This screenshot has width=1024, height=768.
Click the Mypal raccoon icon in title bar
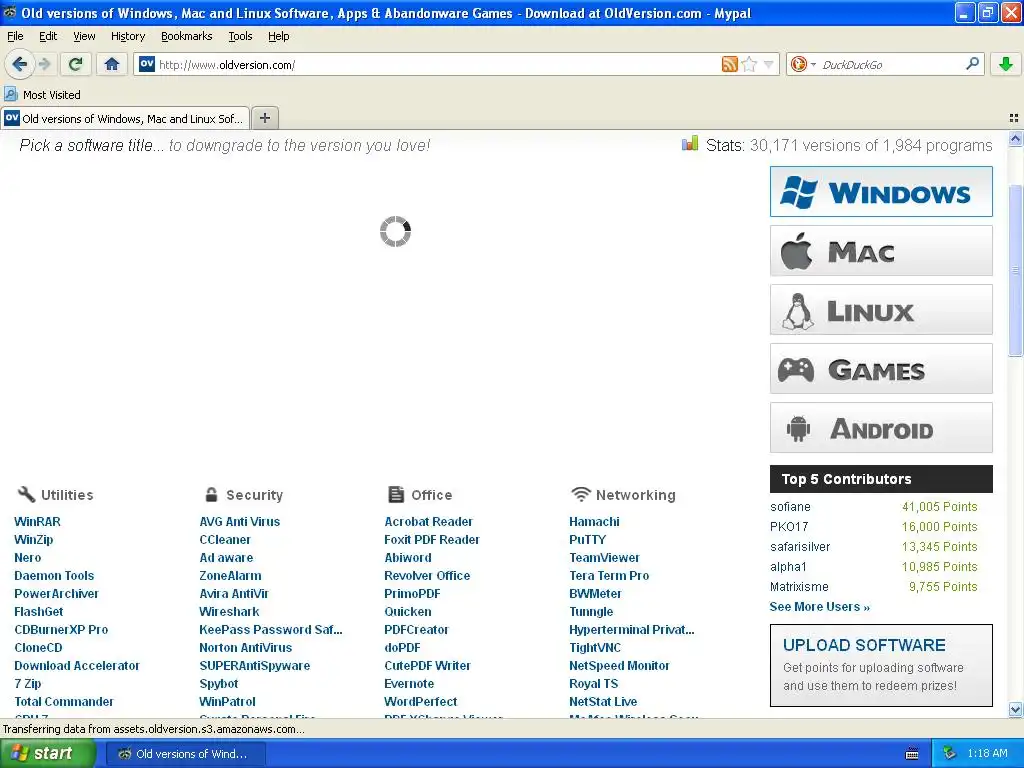coord(9,12)
